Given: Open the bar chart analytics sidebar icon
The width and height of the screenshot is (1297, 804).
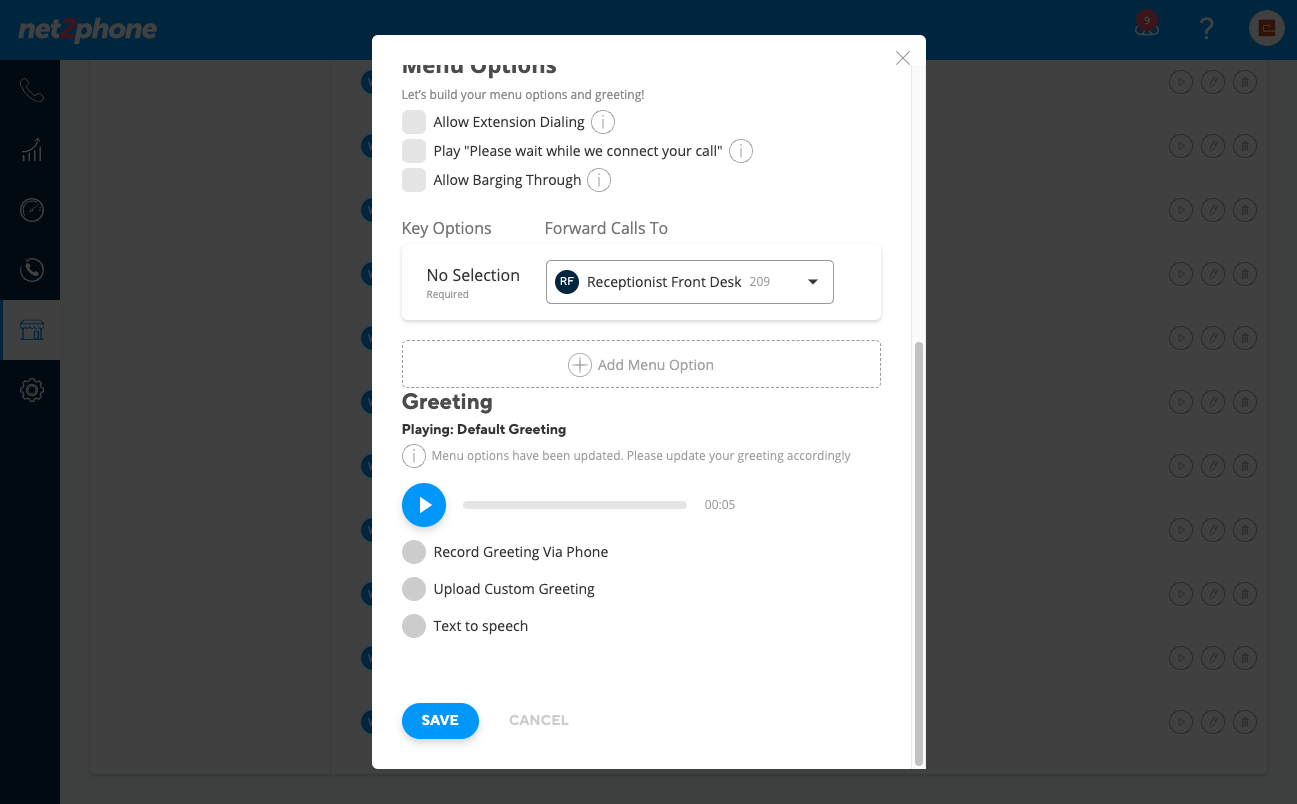Looking at the screenshot, I should click(32, 151).
